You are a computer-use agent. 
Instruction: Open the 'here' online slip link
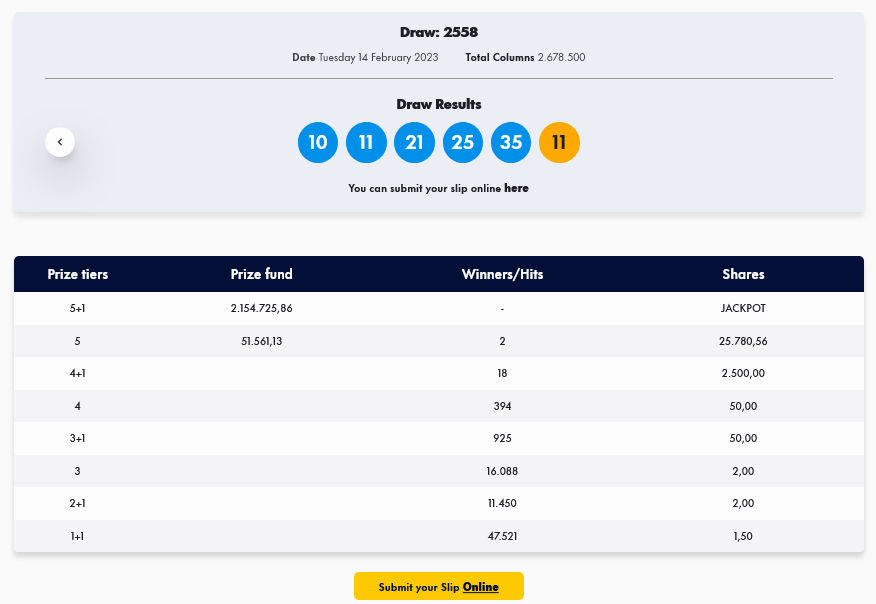pyautogui.click(x=516, y=188)
